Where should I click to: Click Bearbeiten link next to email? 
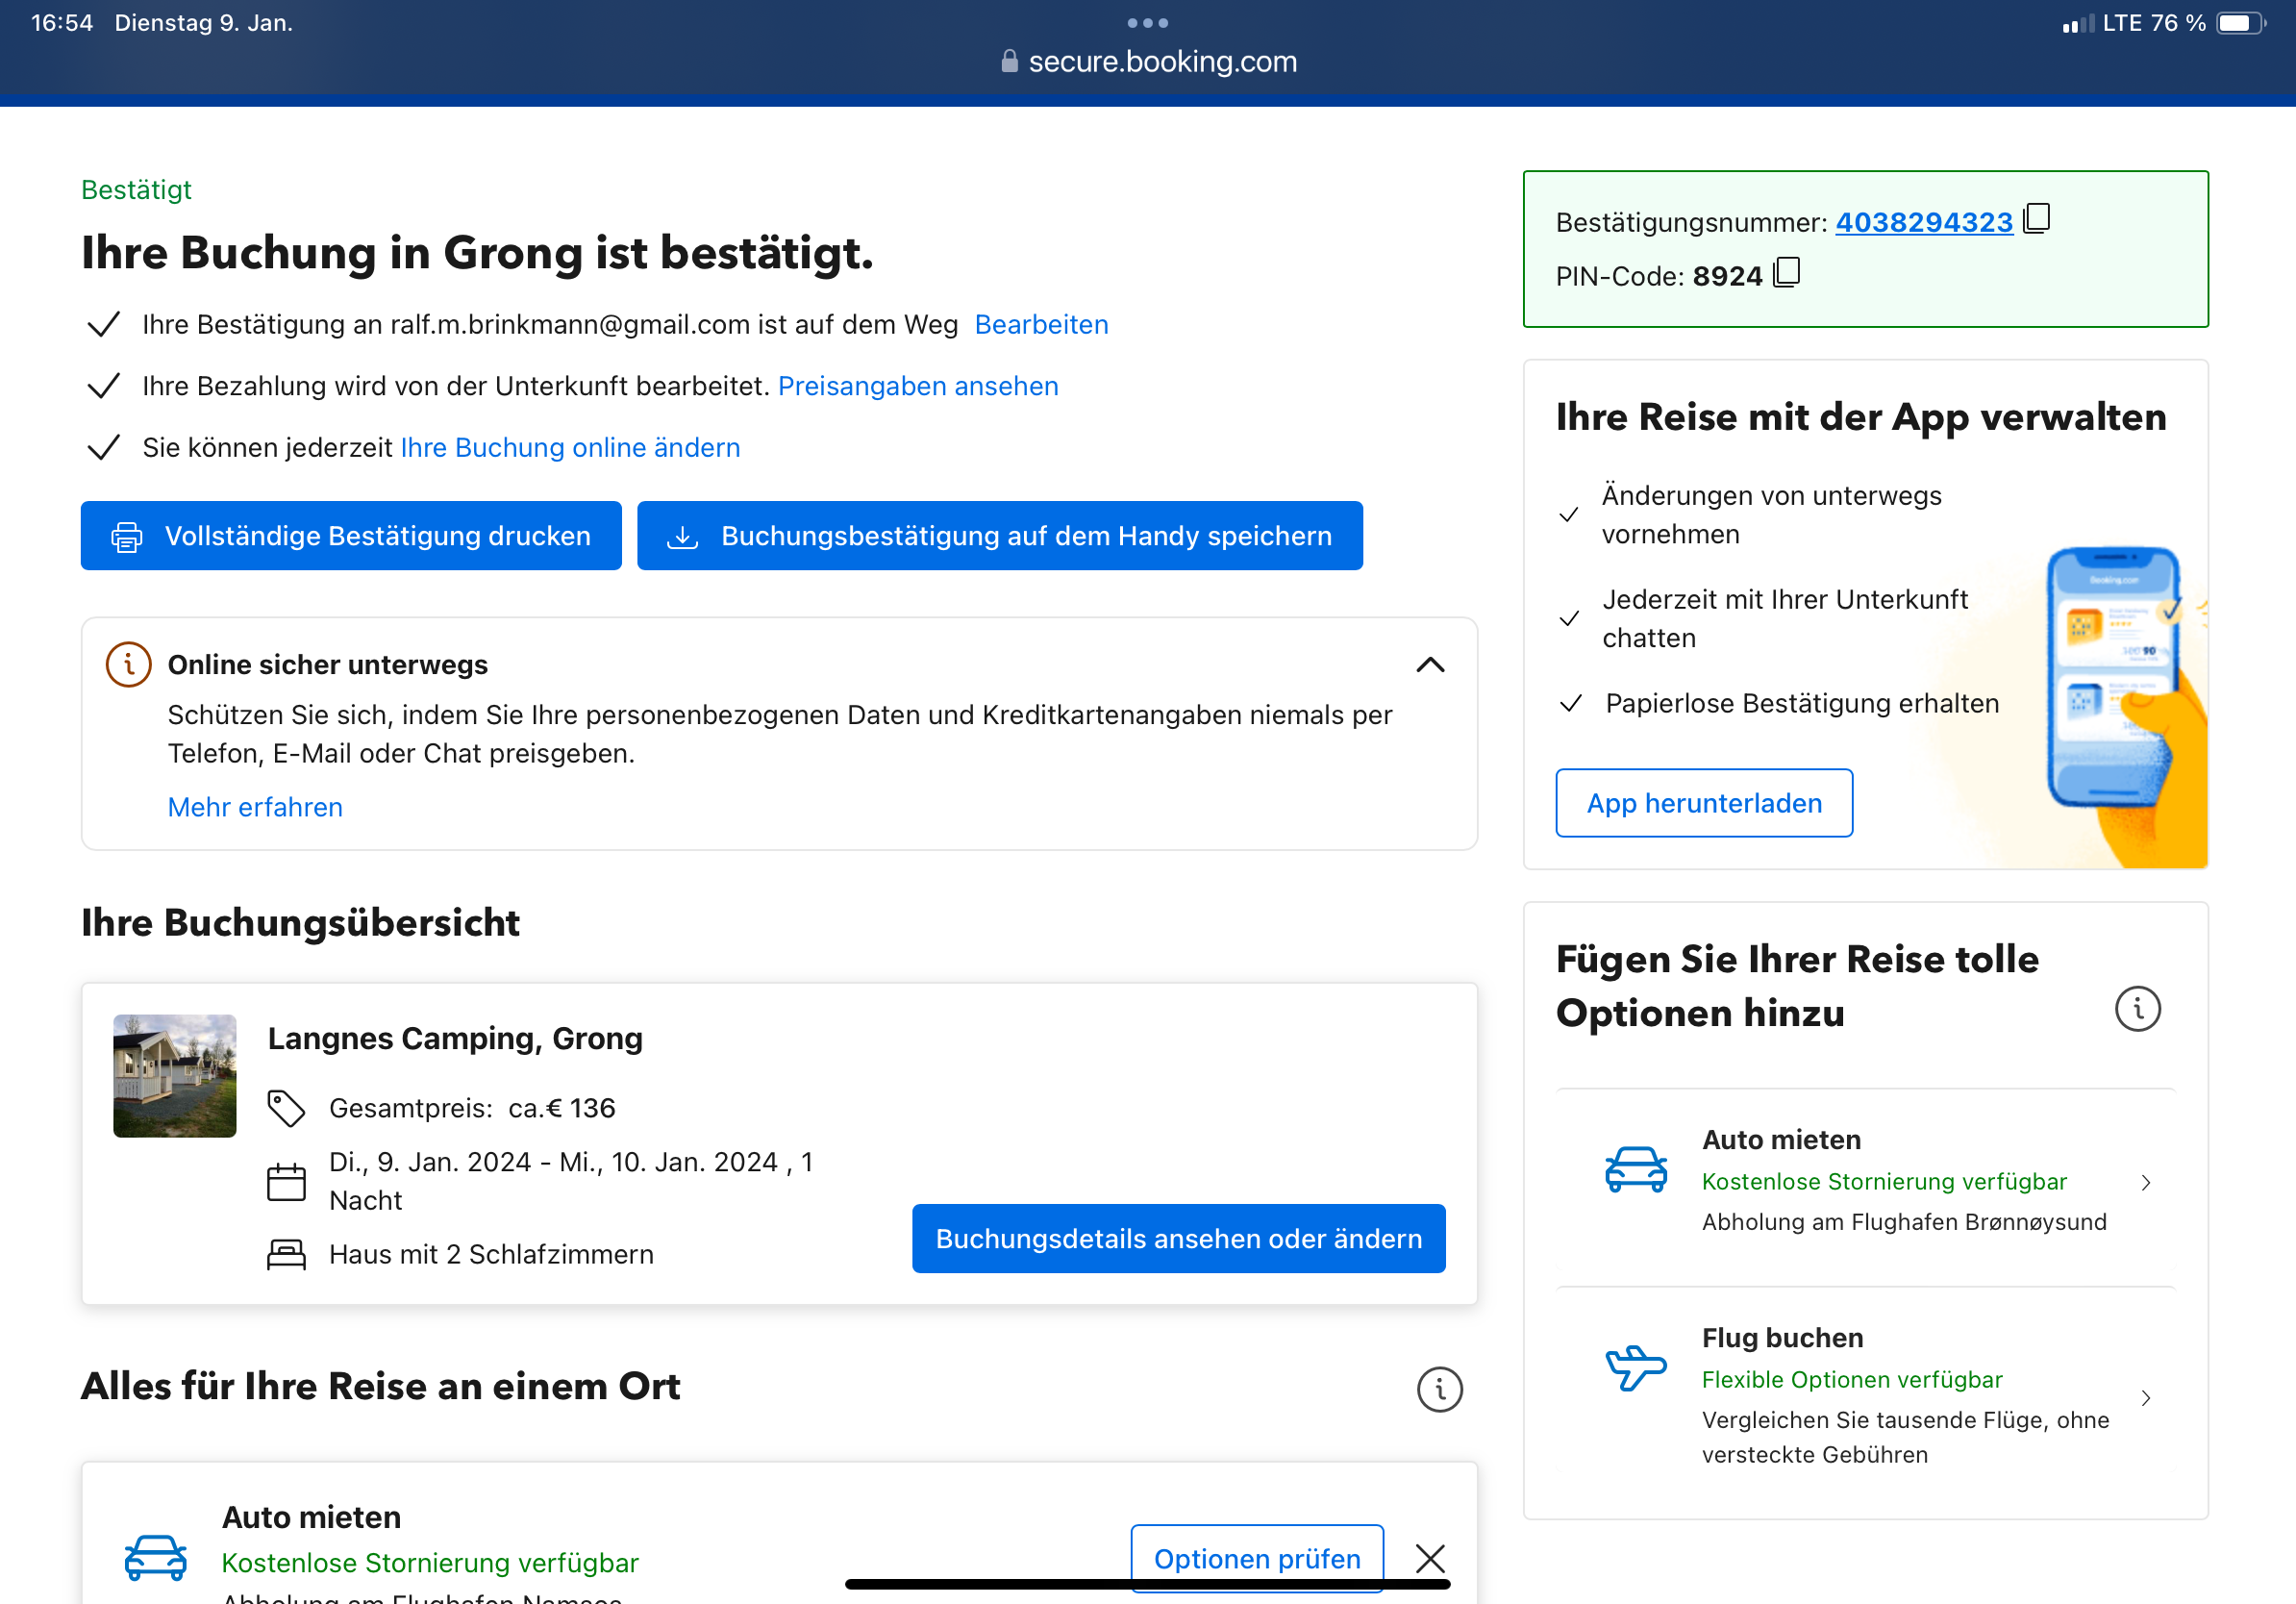click(x=1041, y=325)
